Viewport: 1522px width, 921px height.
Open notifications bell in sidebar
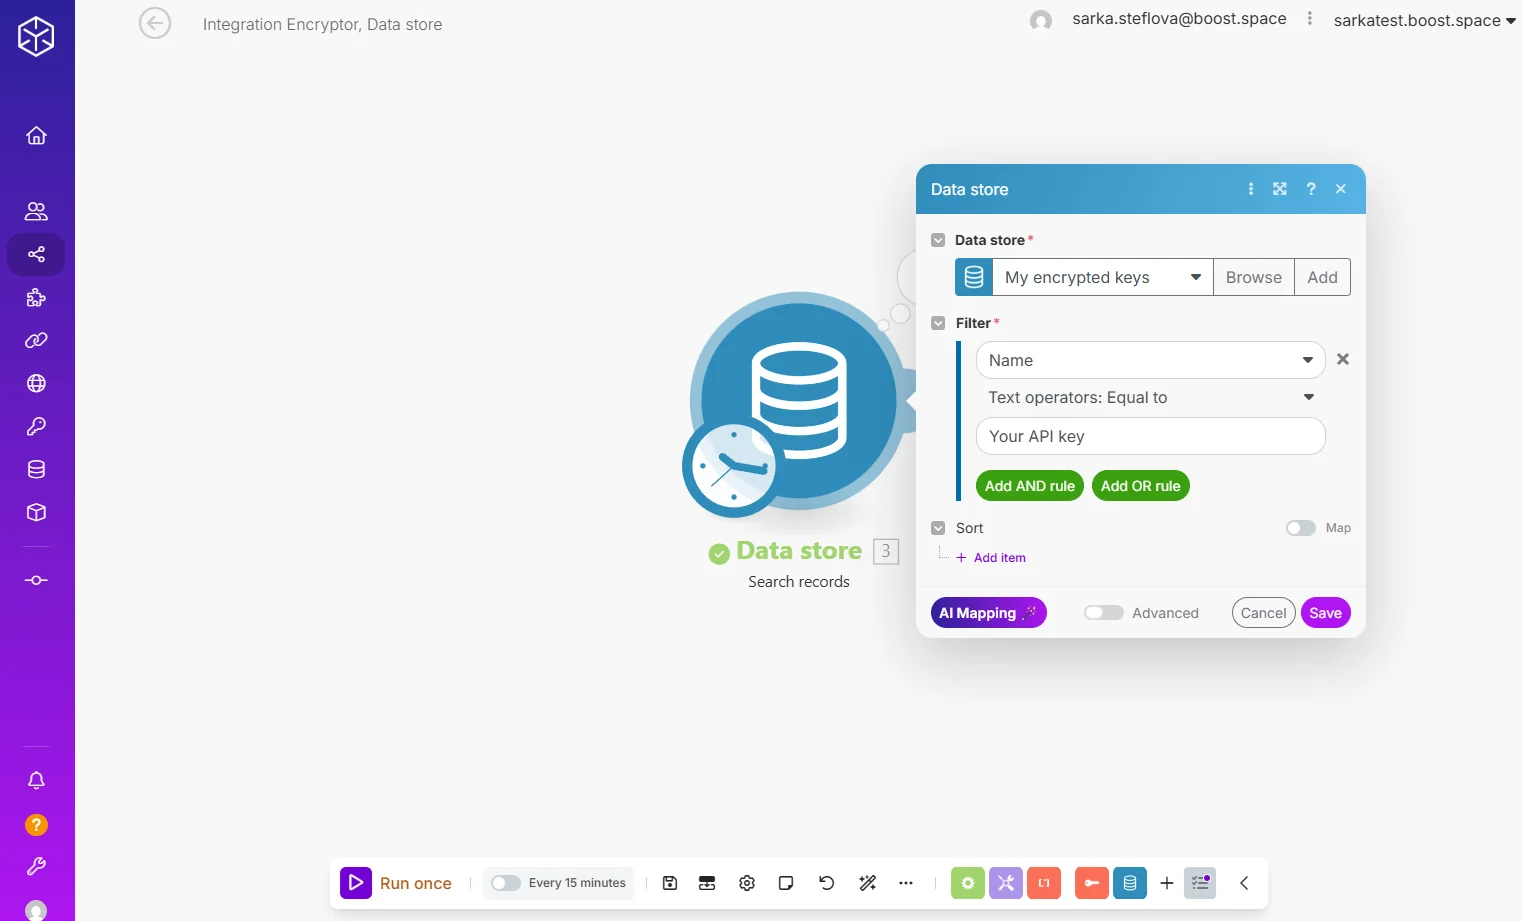point(36,780)
